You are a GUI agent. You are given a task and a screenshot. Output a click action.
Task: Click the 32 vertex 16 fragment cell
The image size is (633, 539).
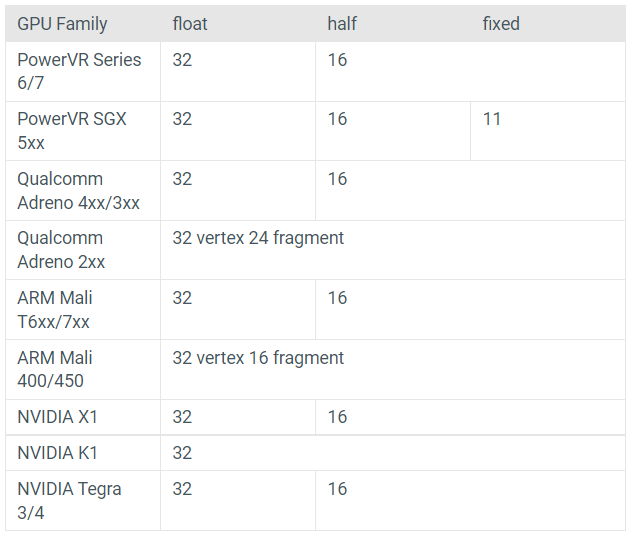258,358
